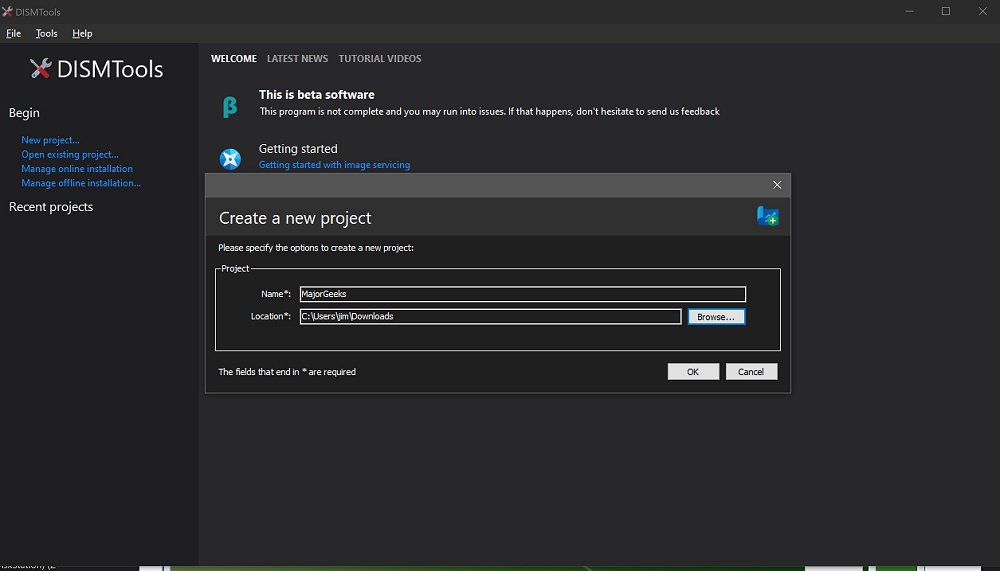Image resolution: width=1000 pixels, height=571 pixels.
Task: Switch to the Latest News tab
Action: click(297, 59)
